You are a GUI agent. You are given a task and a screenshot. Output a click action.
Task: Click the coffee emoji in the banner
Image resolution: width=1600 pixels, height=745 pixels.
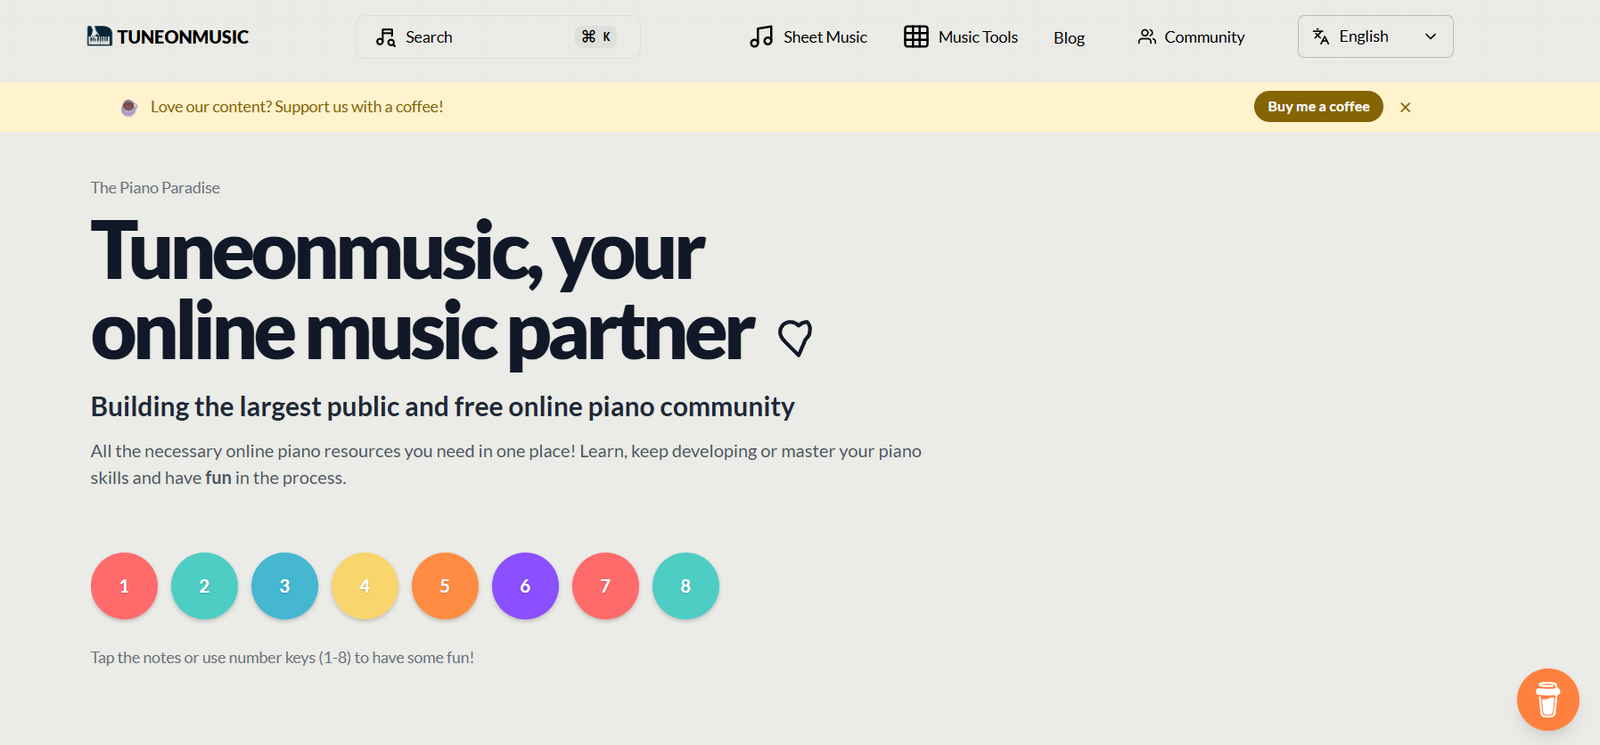(x=129, y=107)
